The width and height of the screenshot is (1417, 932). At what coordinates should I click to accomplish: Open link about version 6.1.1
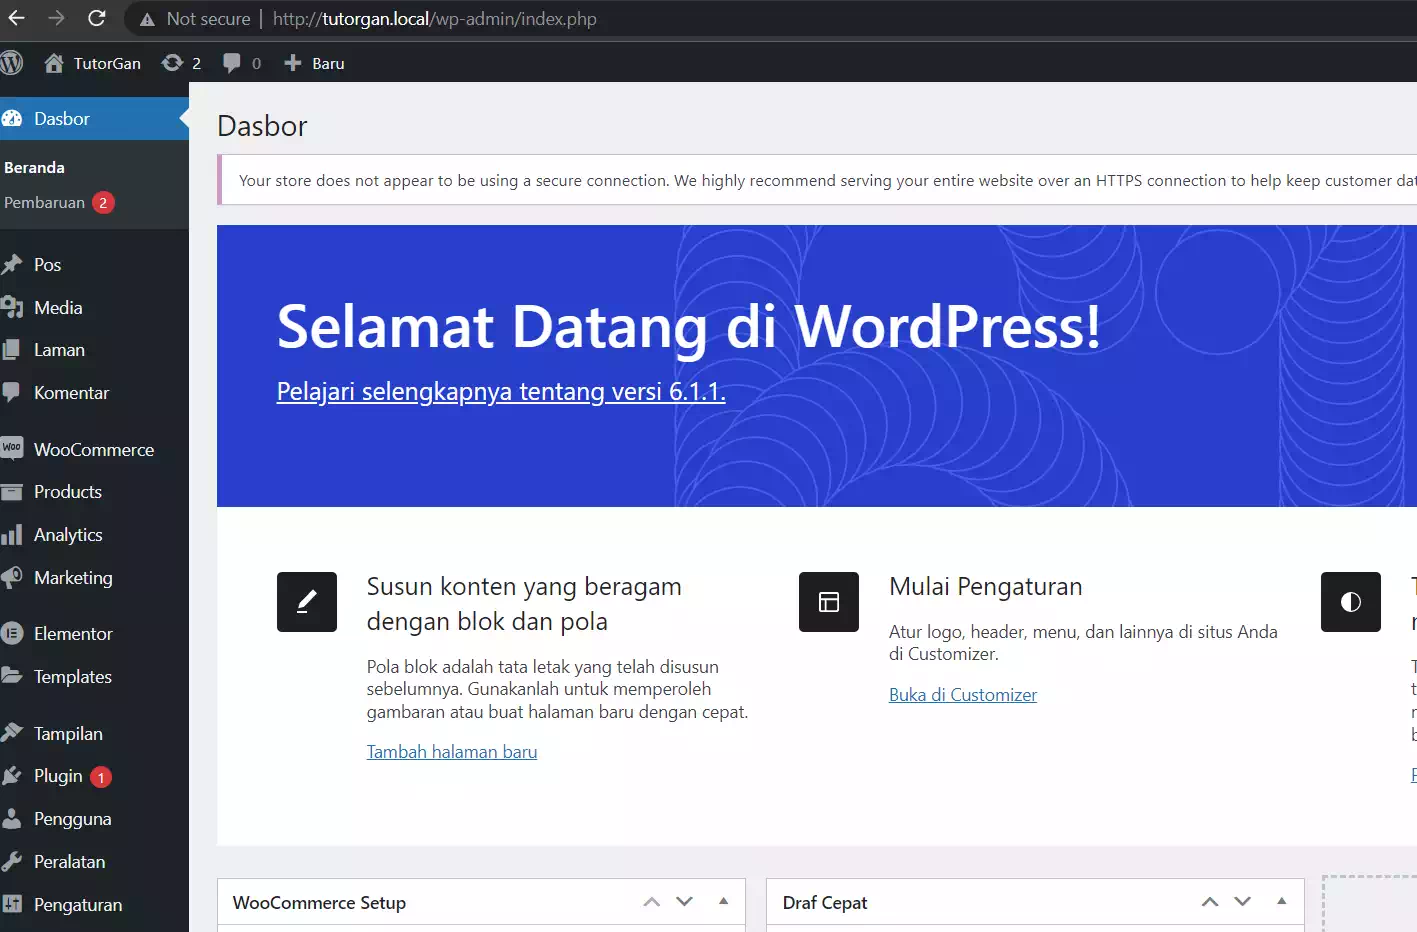pyautogui.click(x=501, y=391)
